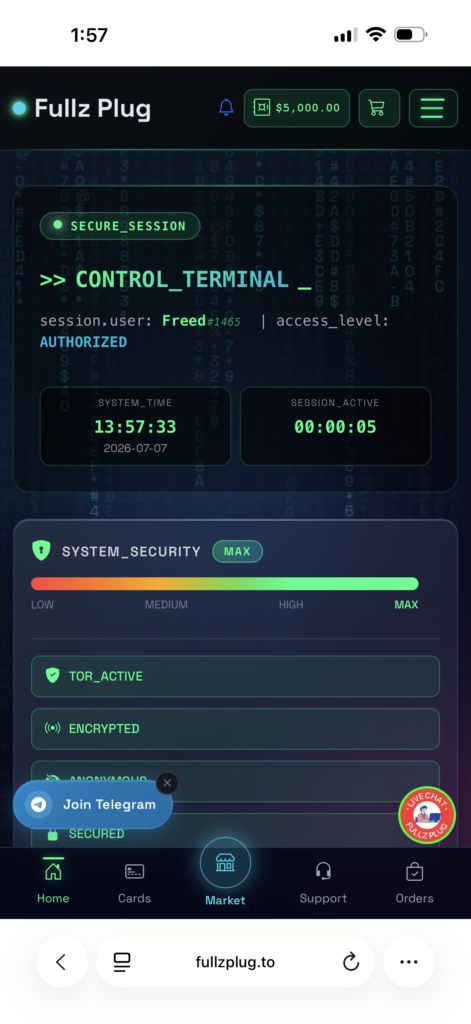Viewport: 471px width, 1024px height.
Task: Tap the $5,000.00 wallet balance button
Action: [297, 108]
